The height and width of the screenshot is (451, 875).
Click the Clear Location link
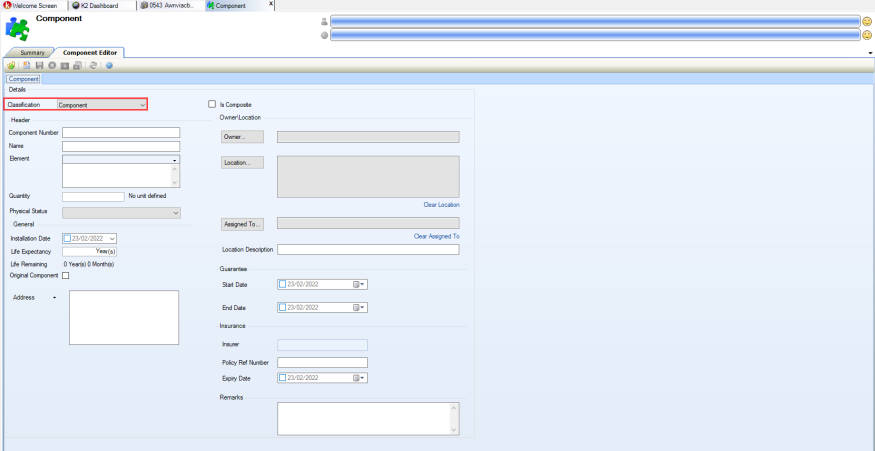[441, 205]
